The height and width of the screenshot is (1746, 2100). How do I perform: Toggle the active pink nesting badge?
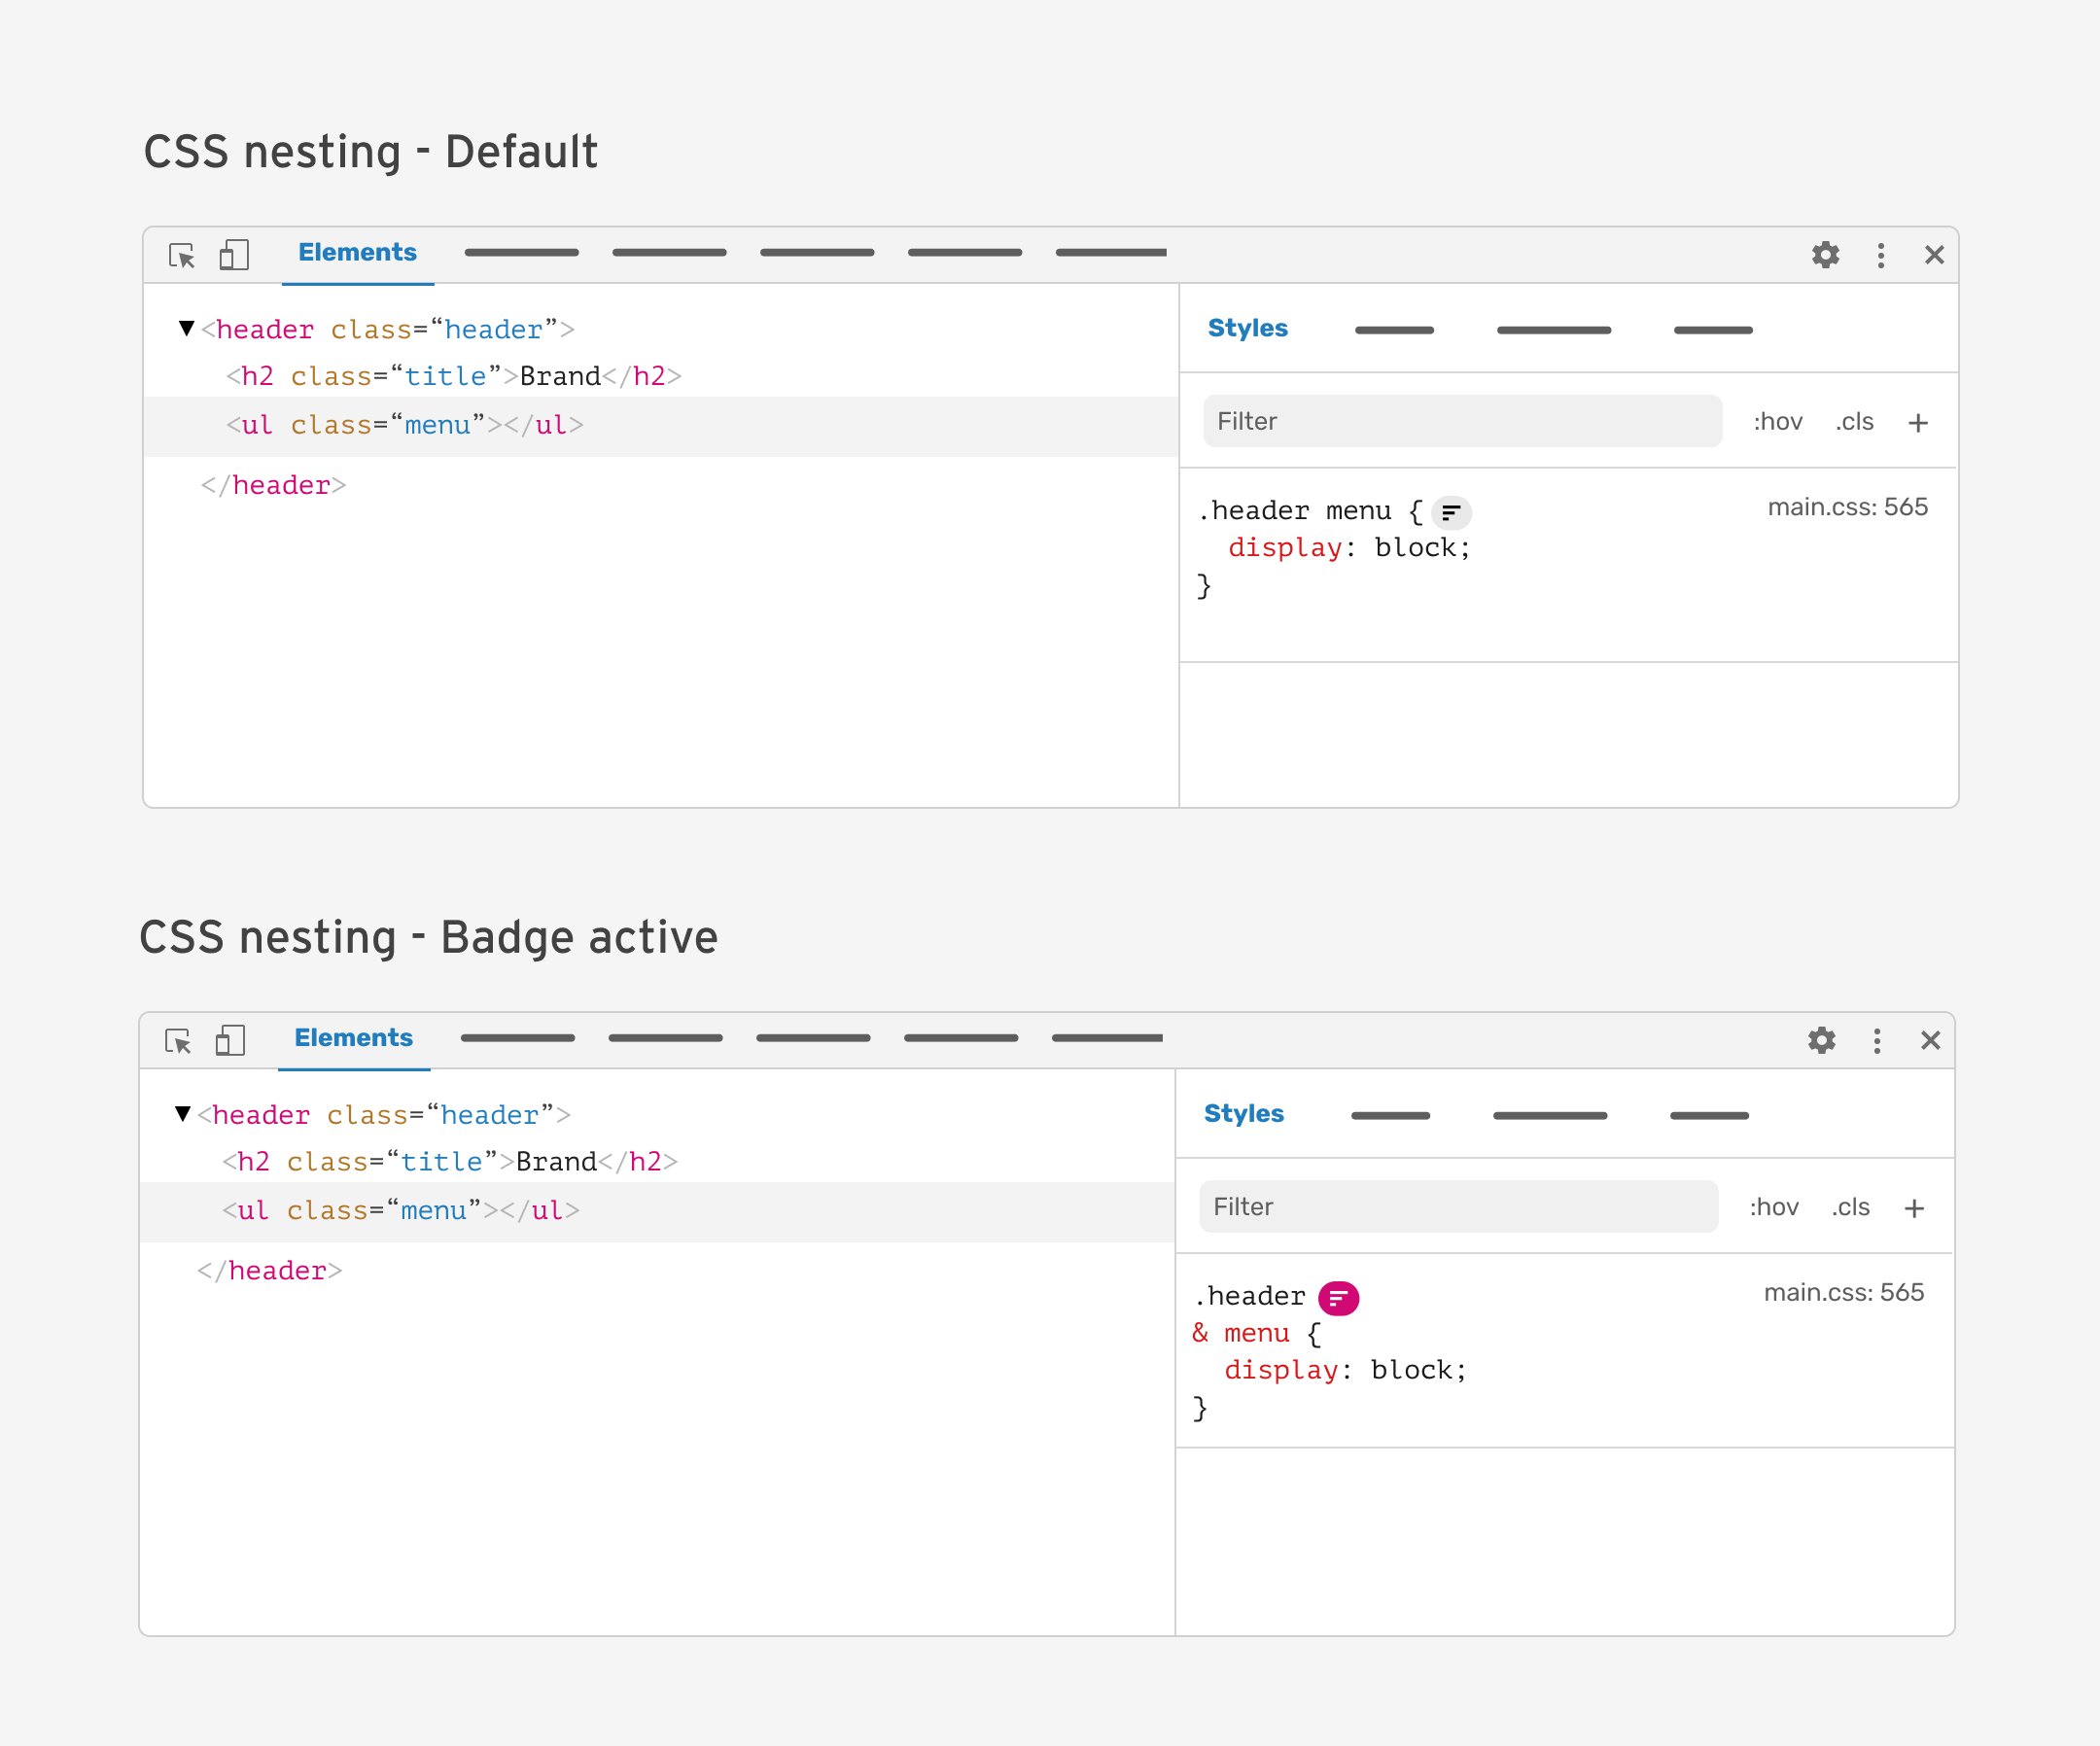[x=1338, y=1298]
